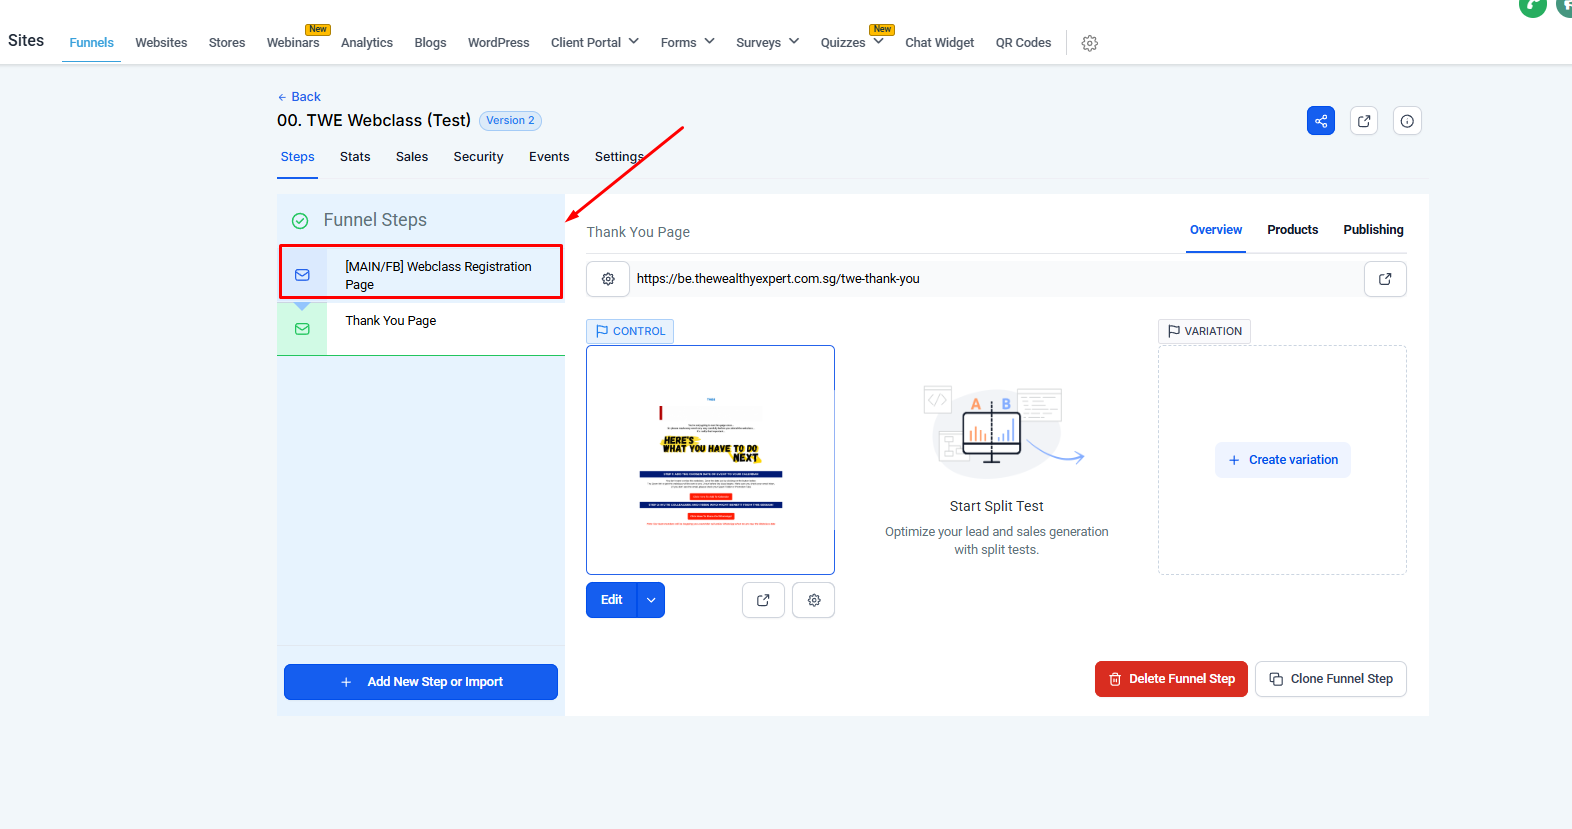This screenshot has width=1572, height=829.
Task: Go to the Products tab
Action: click(x=1292, y=230)
